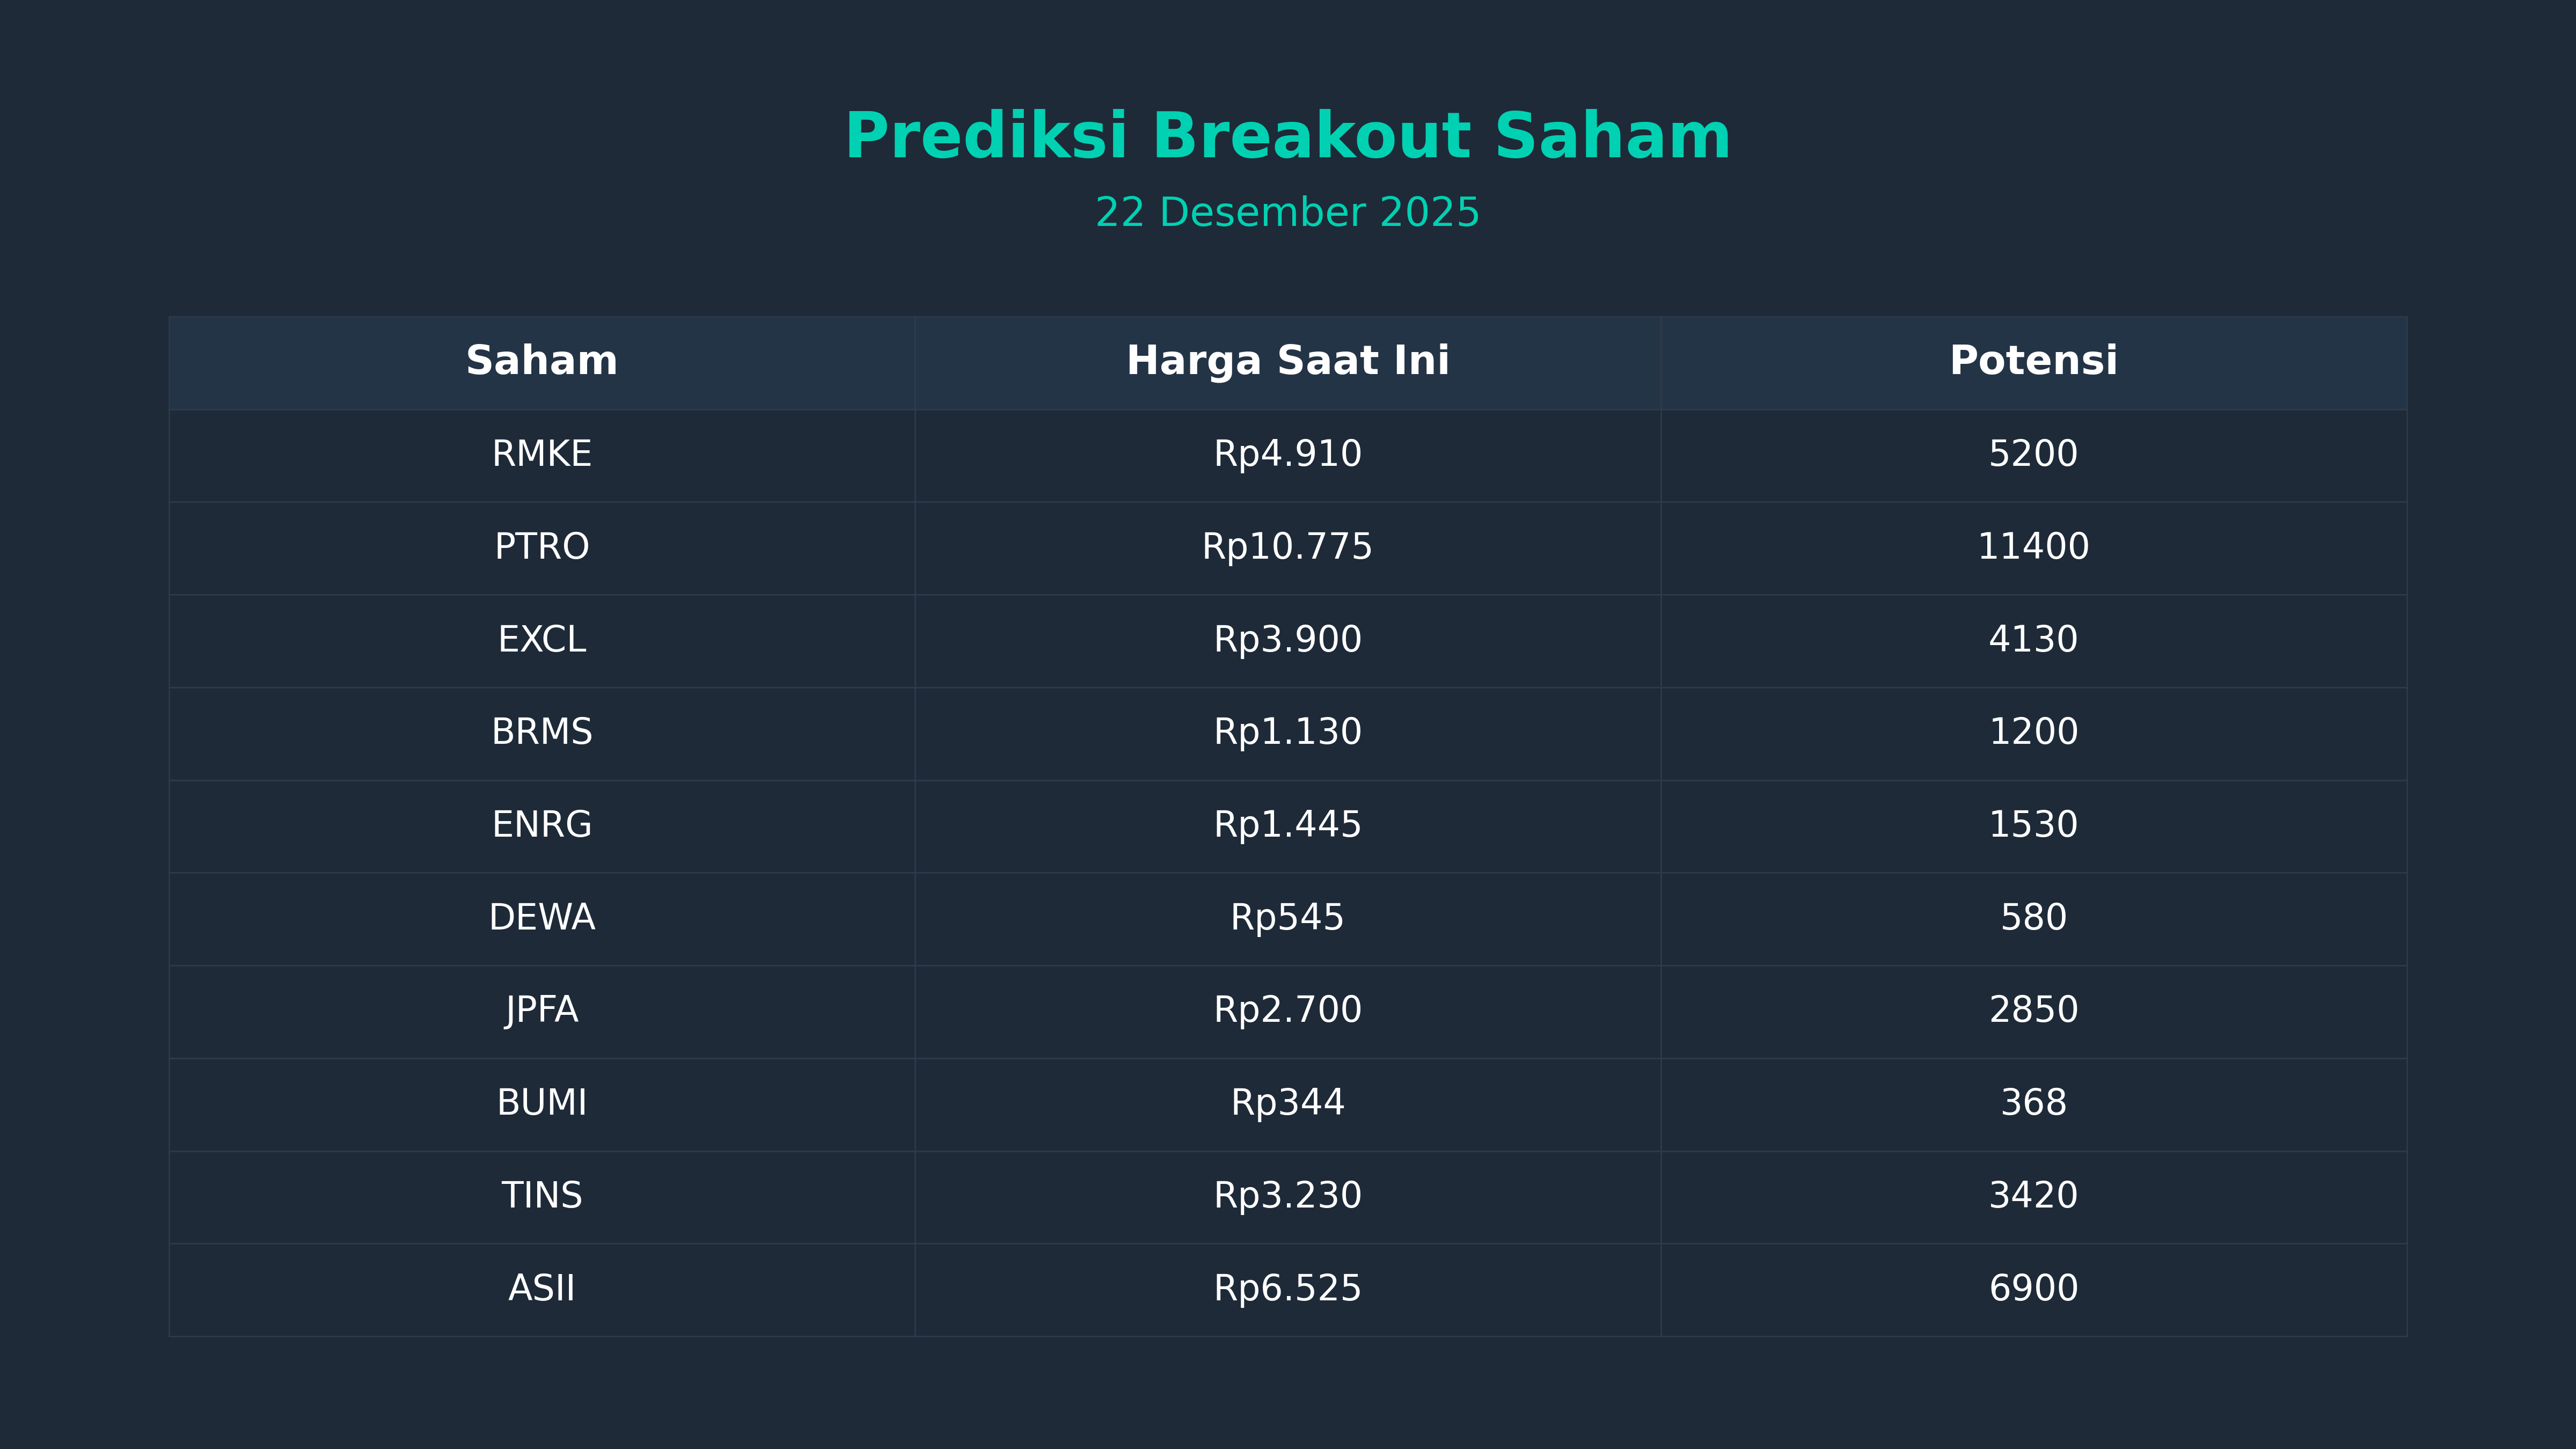Click the BRMS ticker cell
The image size is (2576, 1449).
pyautogui.click(x=541, y=732)
